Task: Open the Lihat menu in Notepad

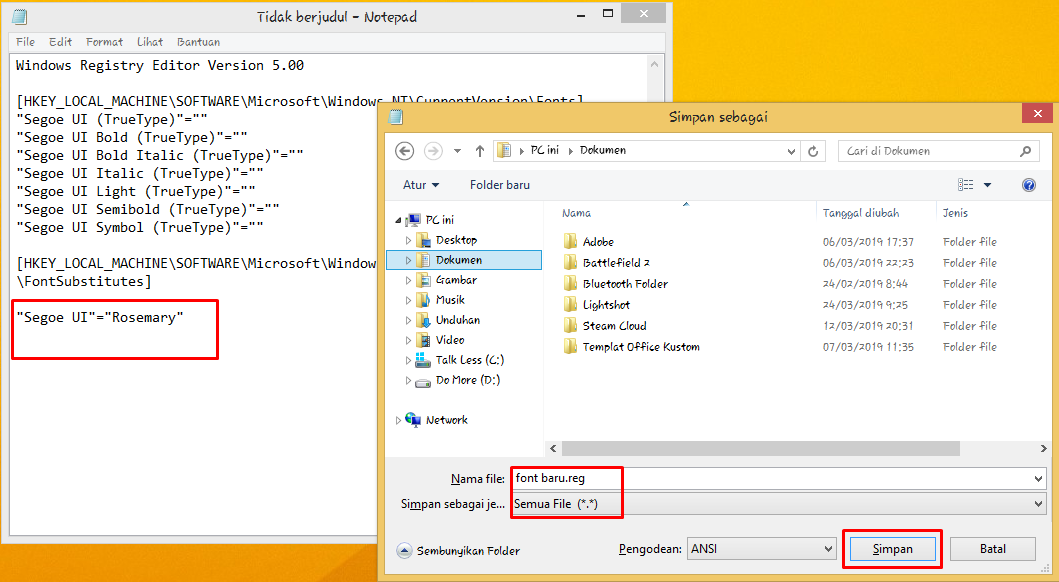Action: tap(150, 42)
